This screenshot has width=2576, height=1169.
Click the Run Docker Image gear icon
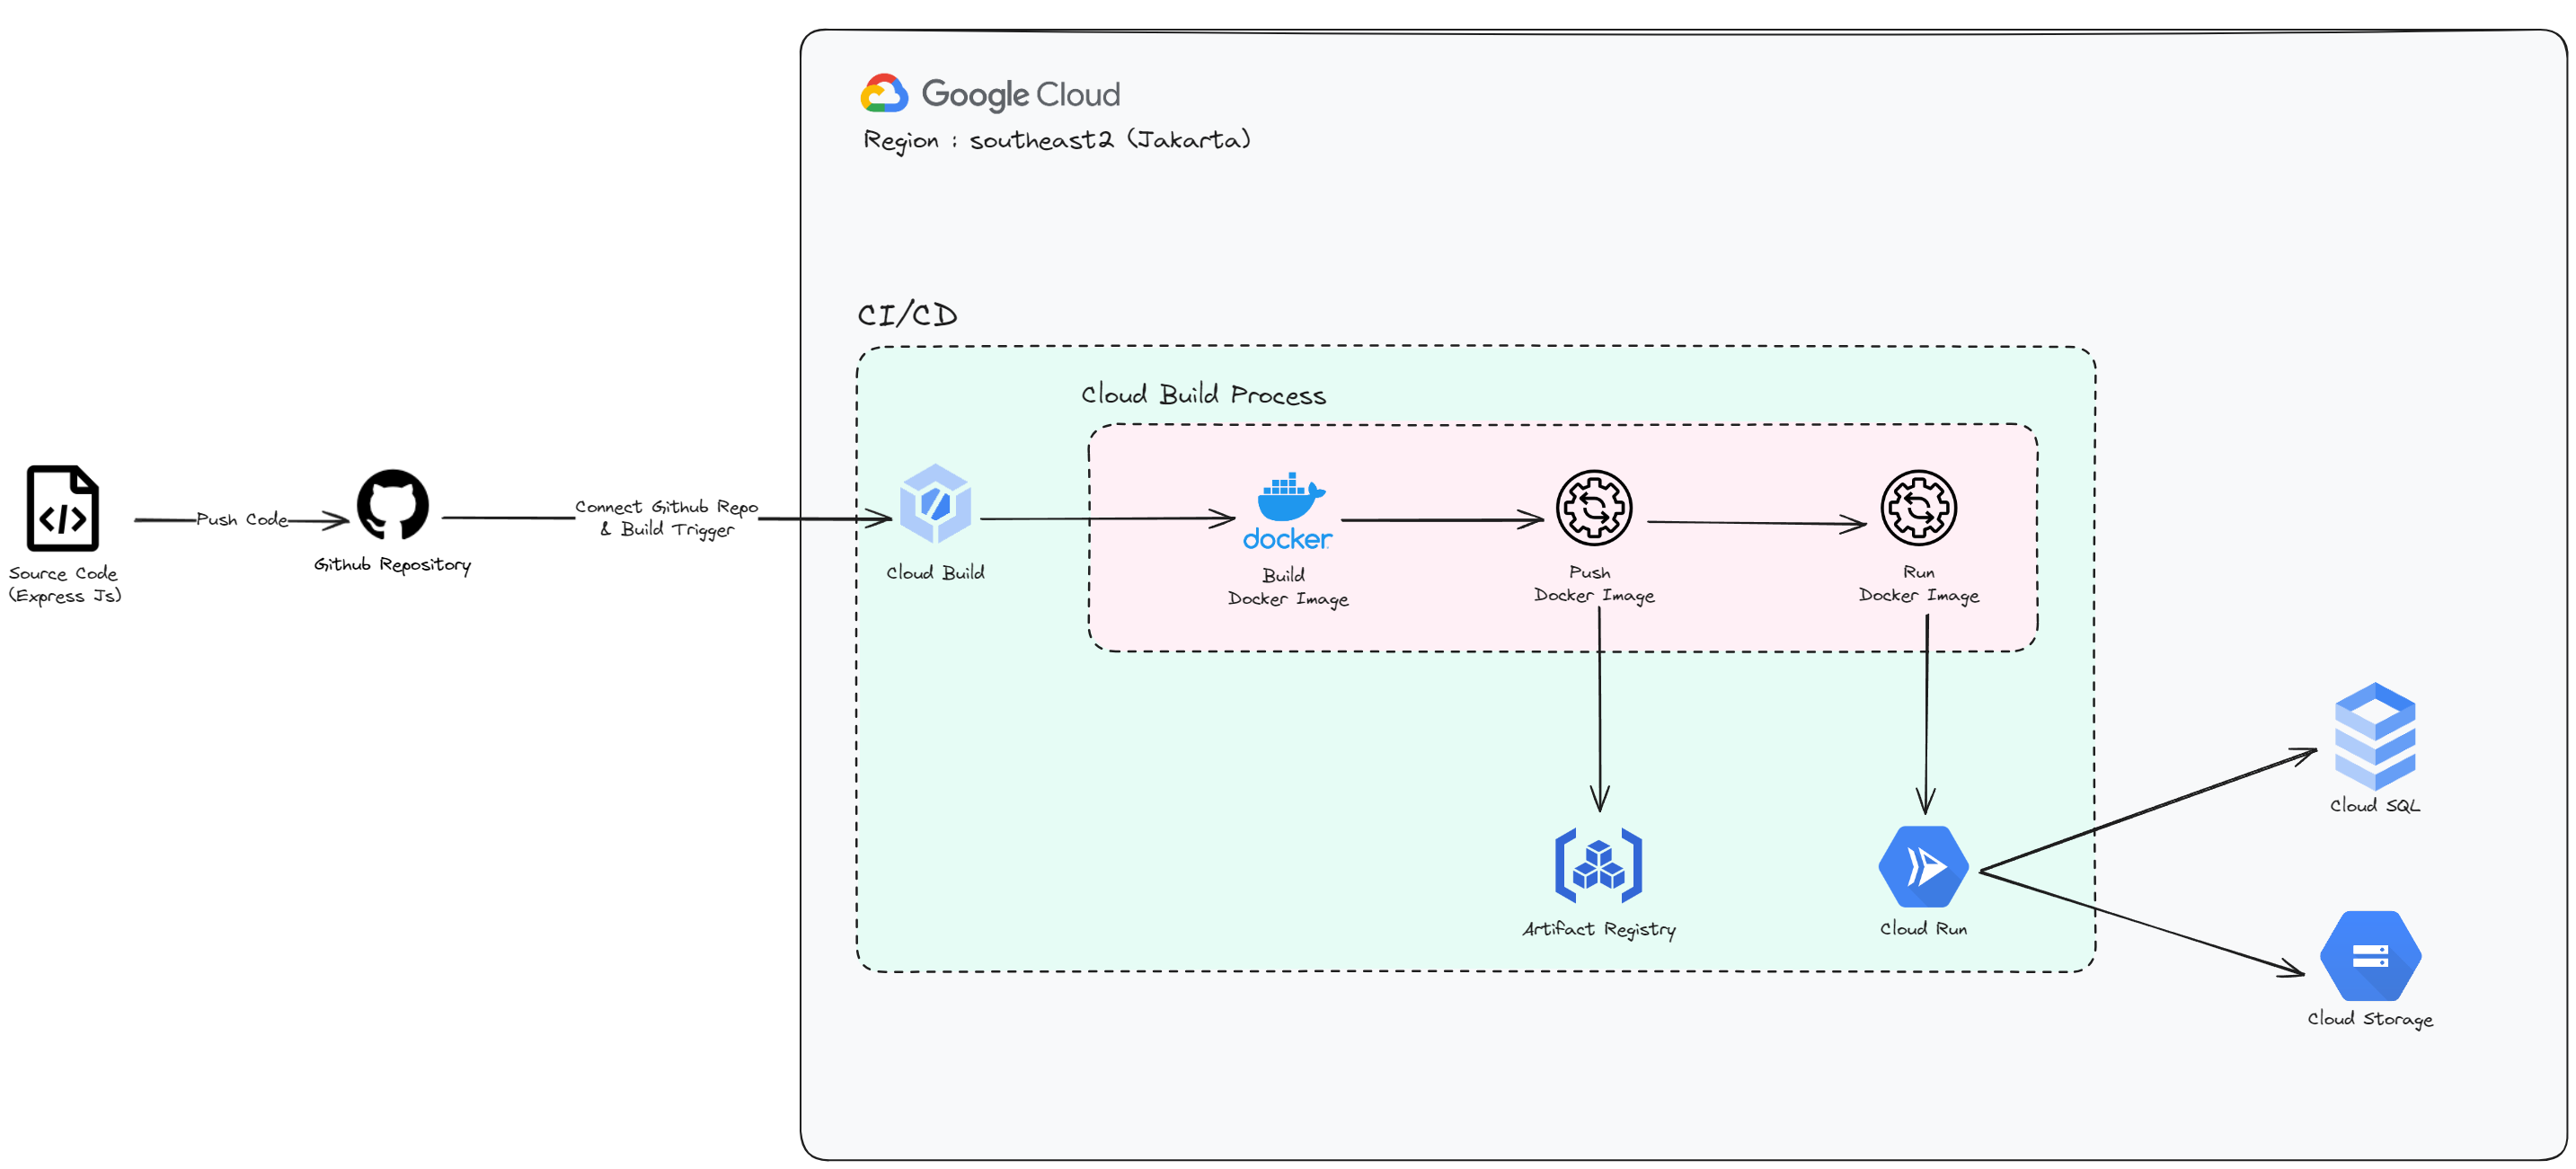[x=1918, y=508]
